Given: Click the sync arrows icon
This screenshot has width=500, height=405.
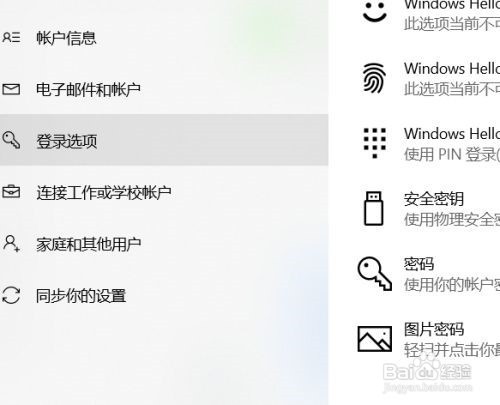Looking at the screenshot, I should point(11,295).
